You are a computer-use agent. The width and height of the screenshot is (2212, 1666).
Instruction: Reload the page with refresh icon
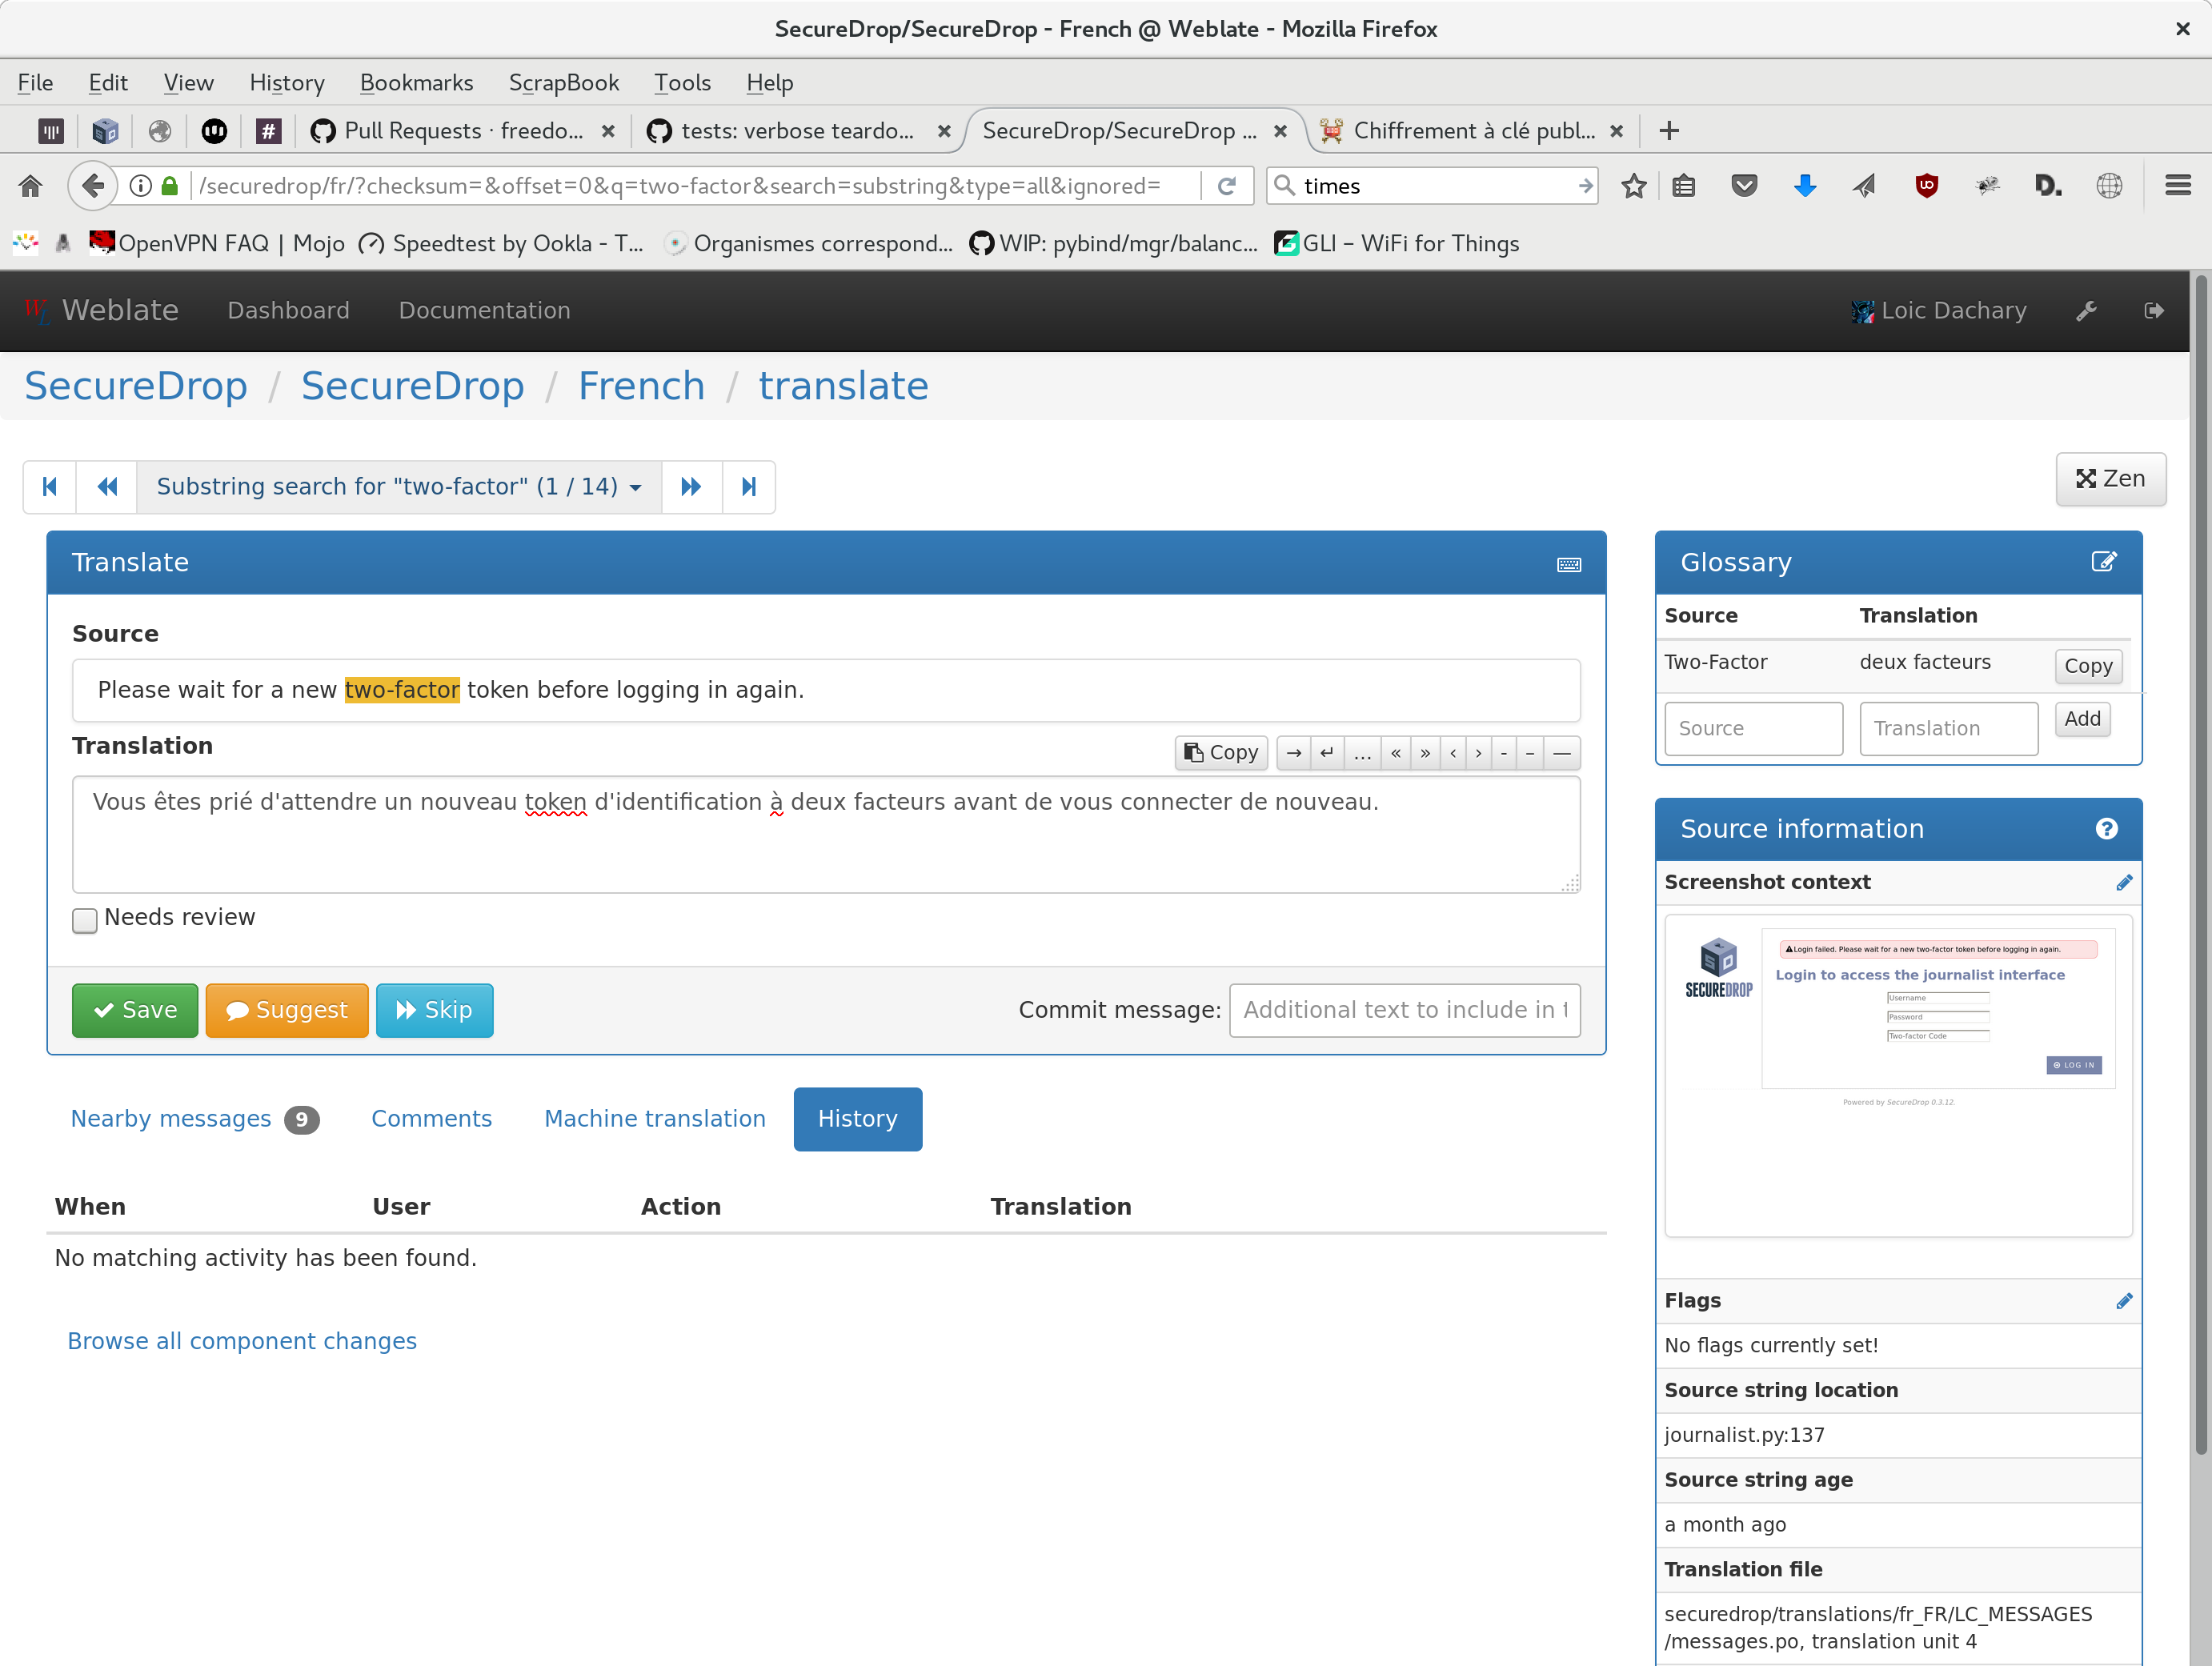[1227, 186]
